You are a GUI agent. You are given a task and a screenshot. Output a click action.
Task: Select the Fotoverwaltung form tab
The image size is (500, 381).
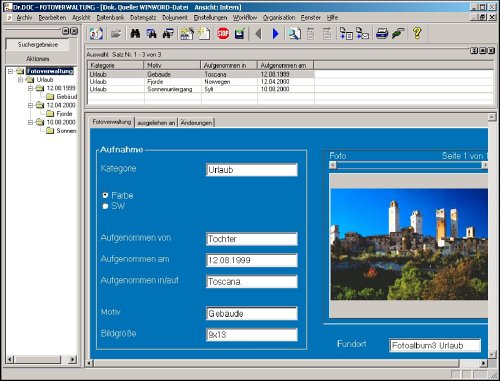(112, 122)
